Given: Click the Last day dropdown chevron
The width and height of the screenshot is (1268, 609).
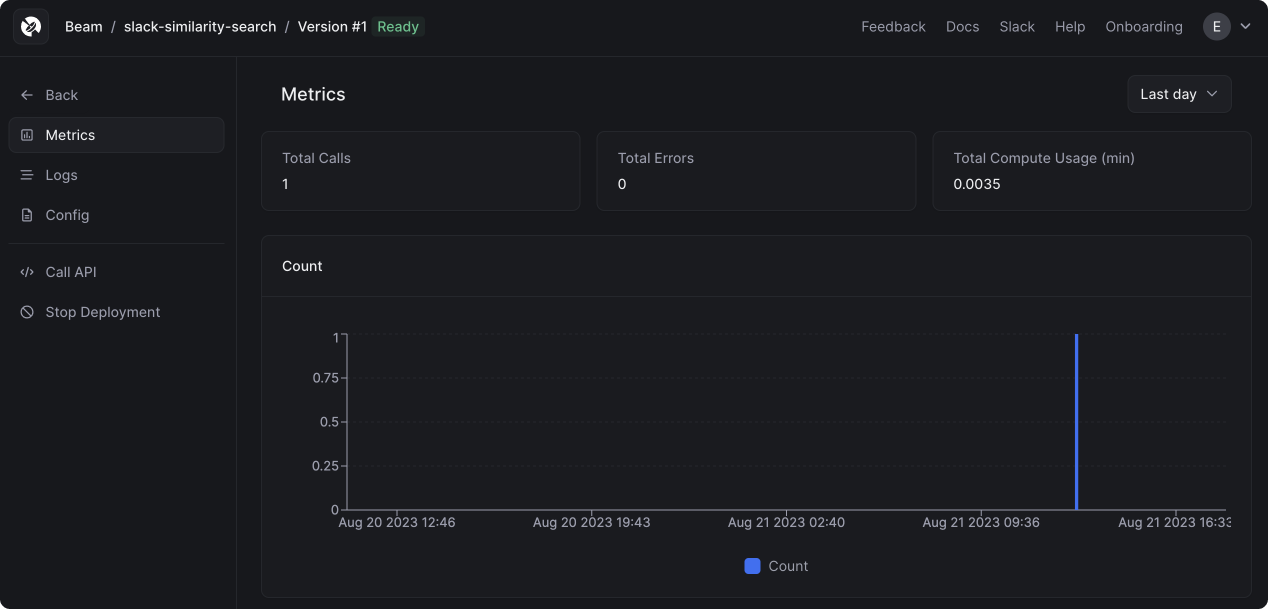Looking at the screenshot, I should 1212,94.
